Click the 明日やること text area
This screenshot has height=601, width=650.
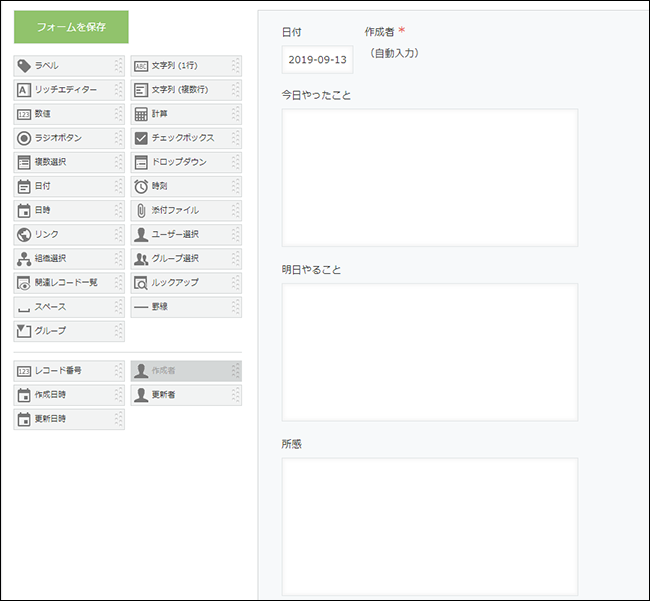tap(430, 351)
